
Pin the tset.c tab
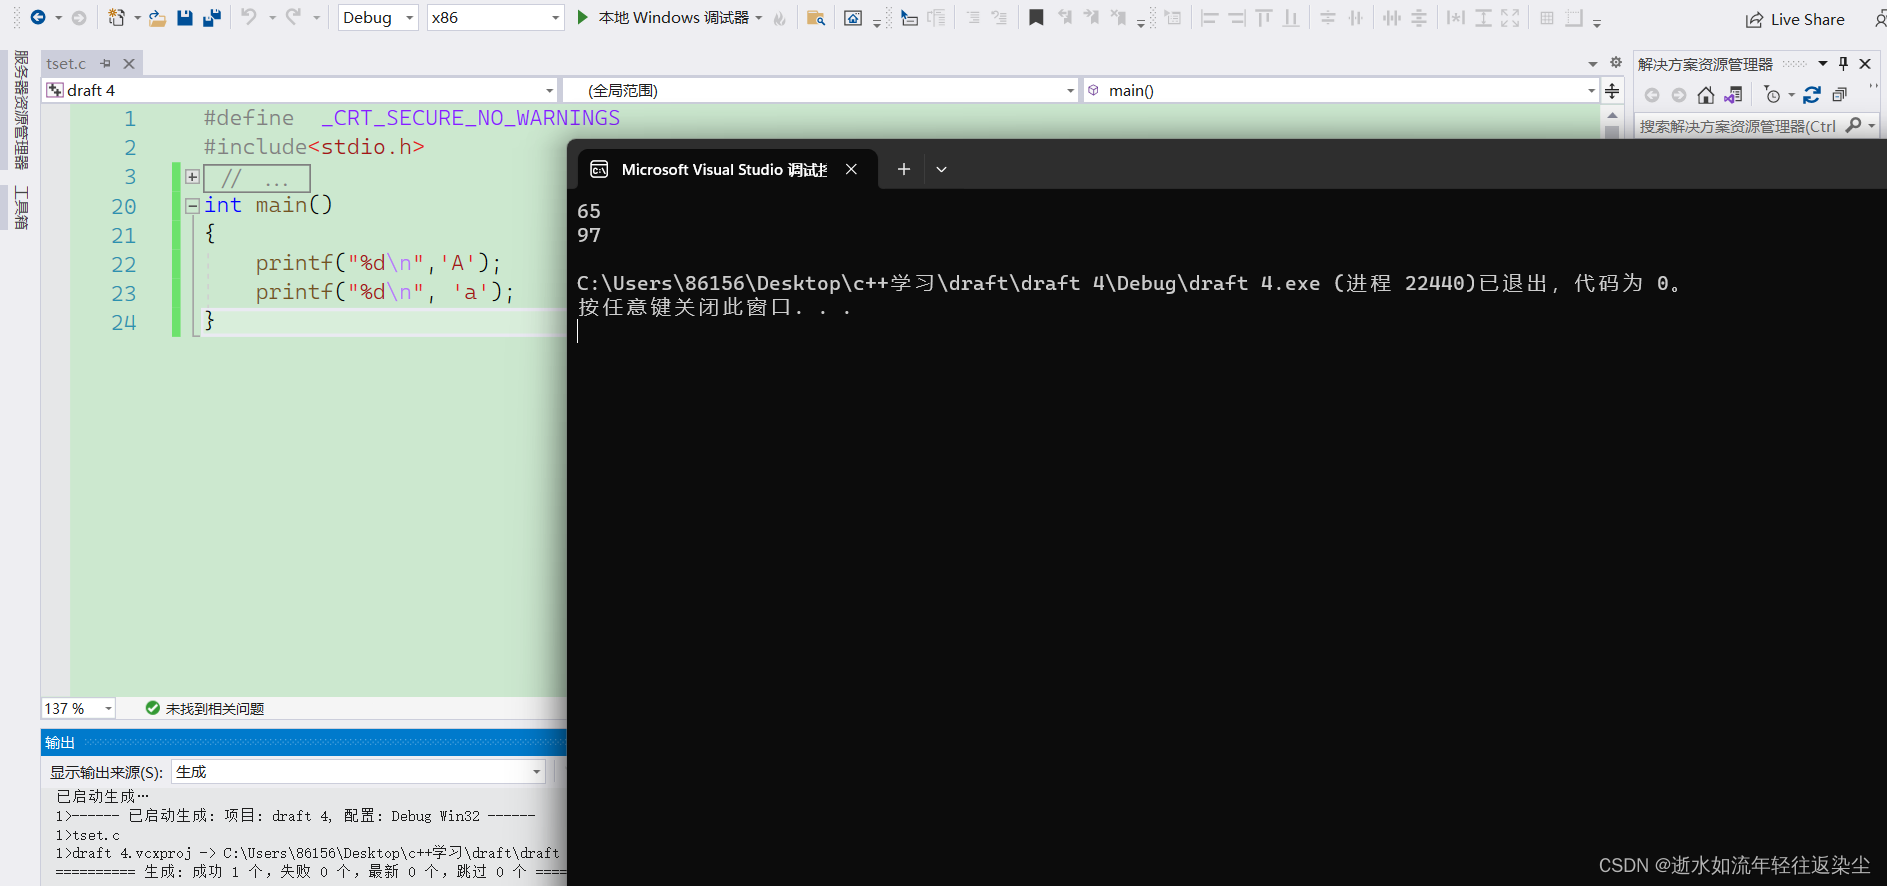[106, 63]
